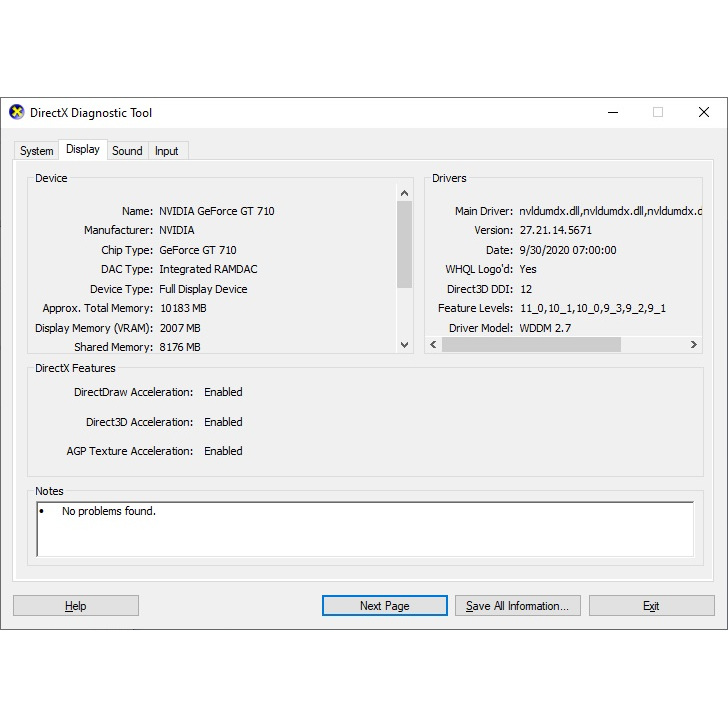Click the Notes text box
This screenshot has width=728, height=728.
point(365,529)
